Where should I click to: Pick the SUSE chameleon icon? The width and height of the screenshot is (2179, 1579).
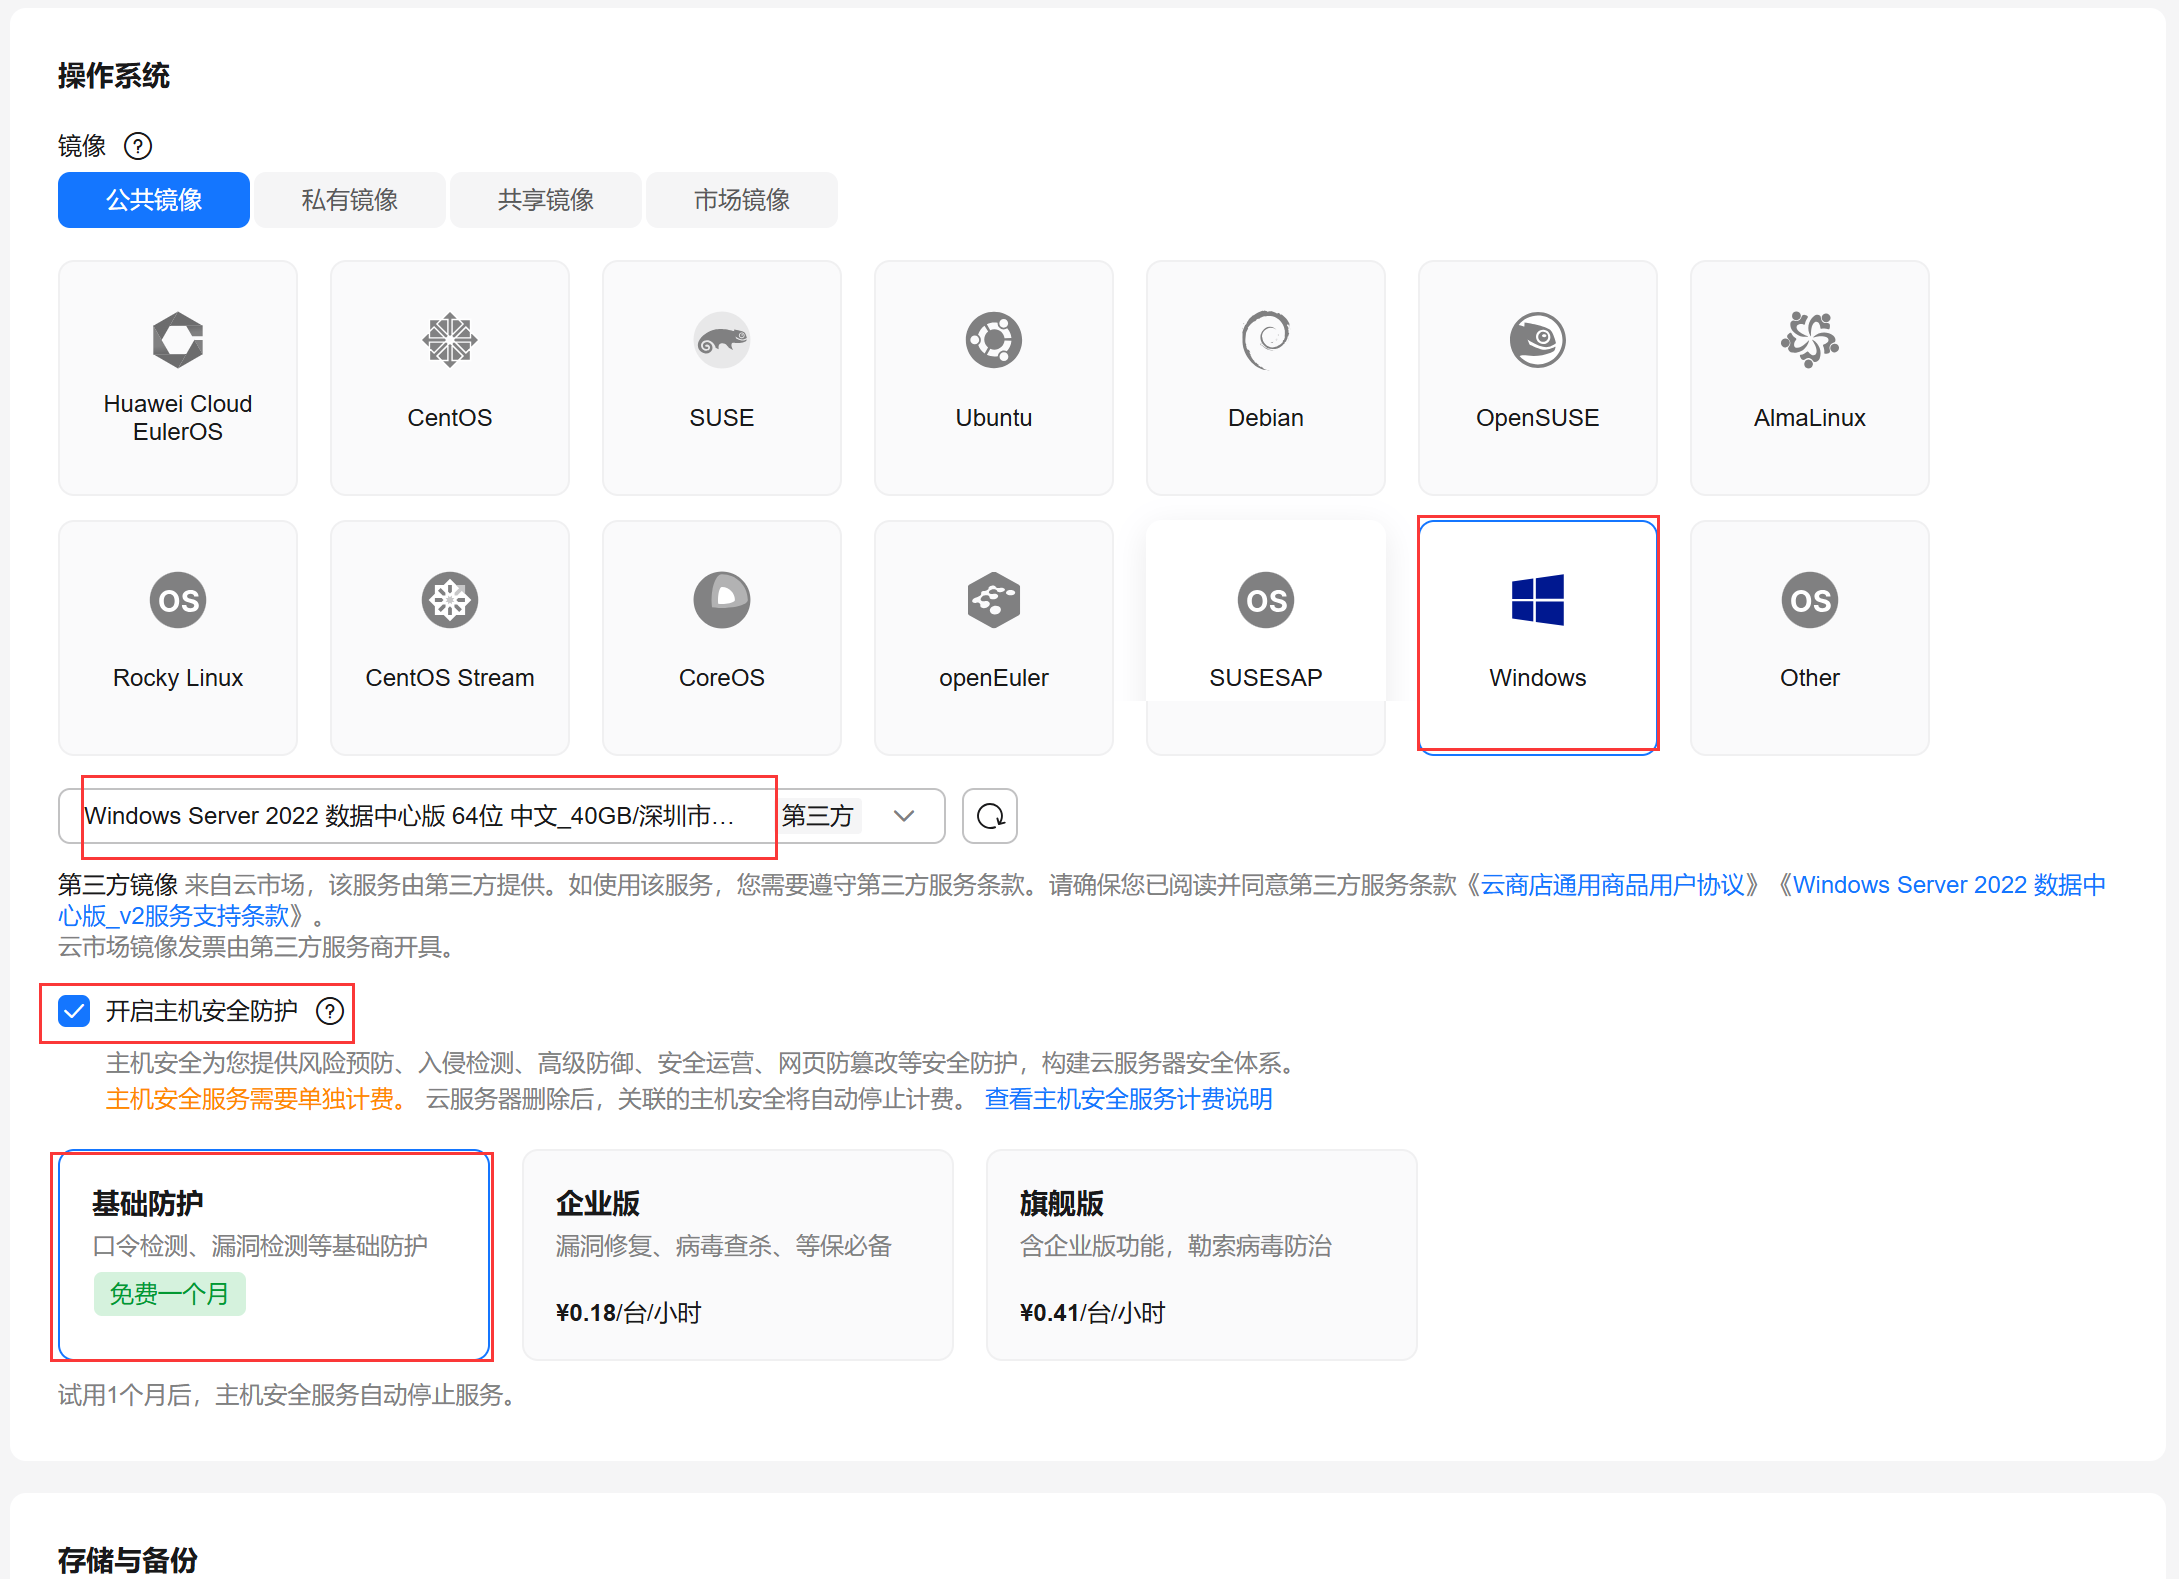click(x=722, y=340)
